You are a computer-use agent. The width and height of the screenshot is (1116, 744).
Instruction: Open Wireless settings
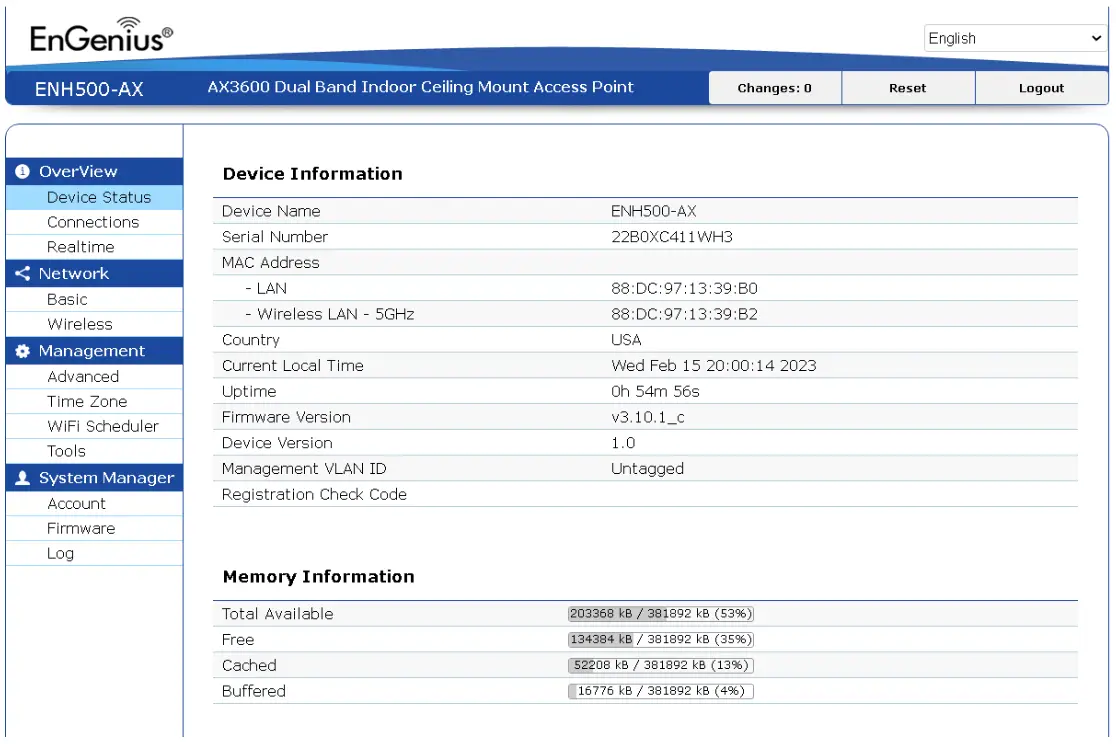click(78, 324)
